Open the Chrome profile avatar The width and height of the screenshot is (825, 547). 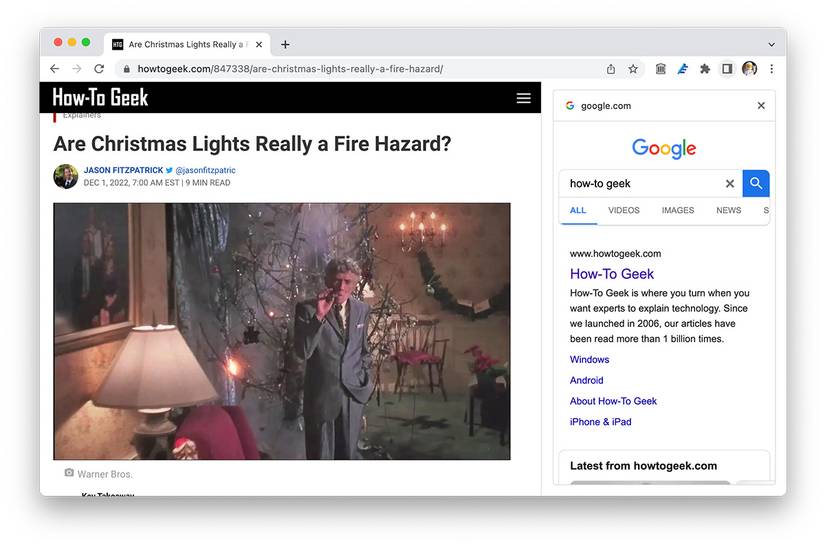[749, 68]
